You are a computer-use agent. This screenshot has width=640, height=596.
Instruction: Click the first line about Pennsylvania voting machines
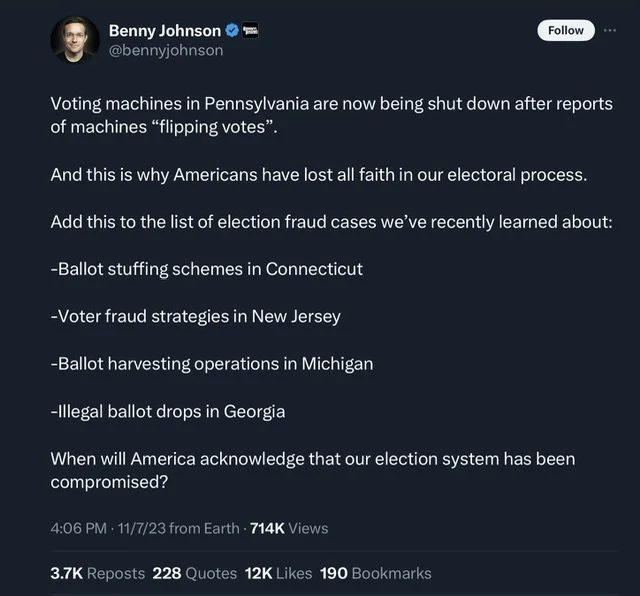(331, 104)
